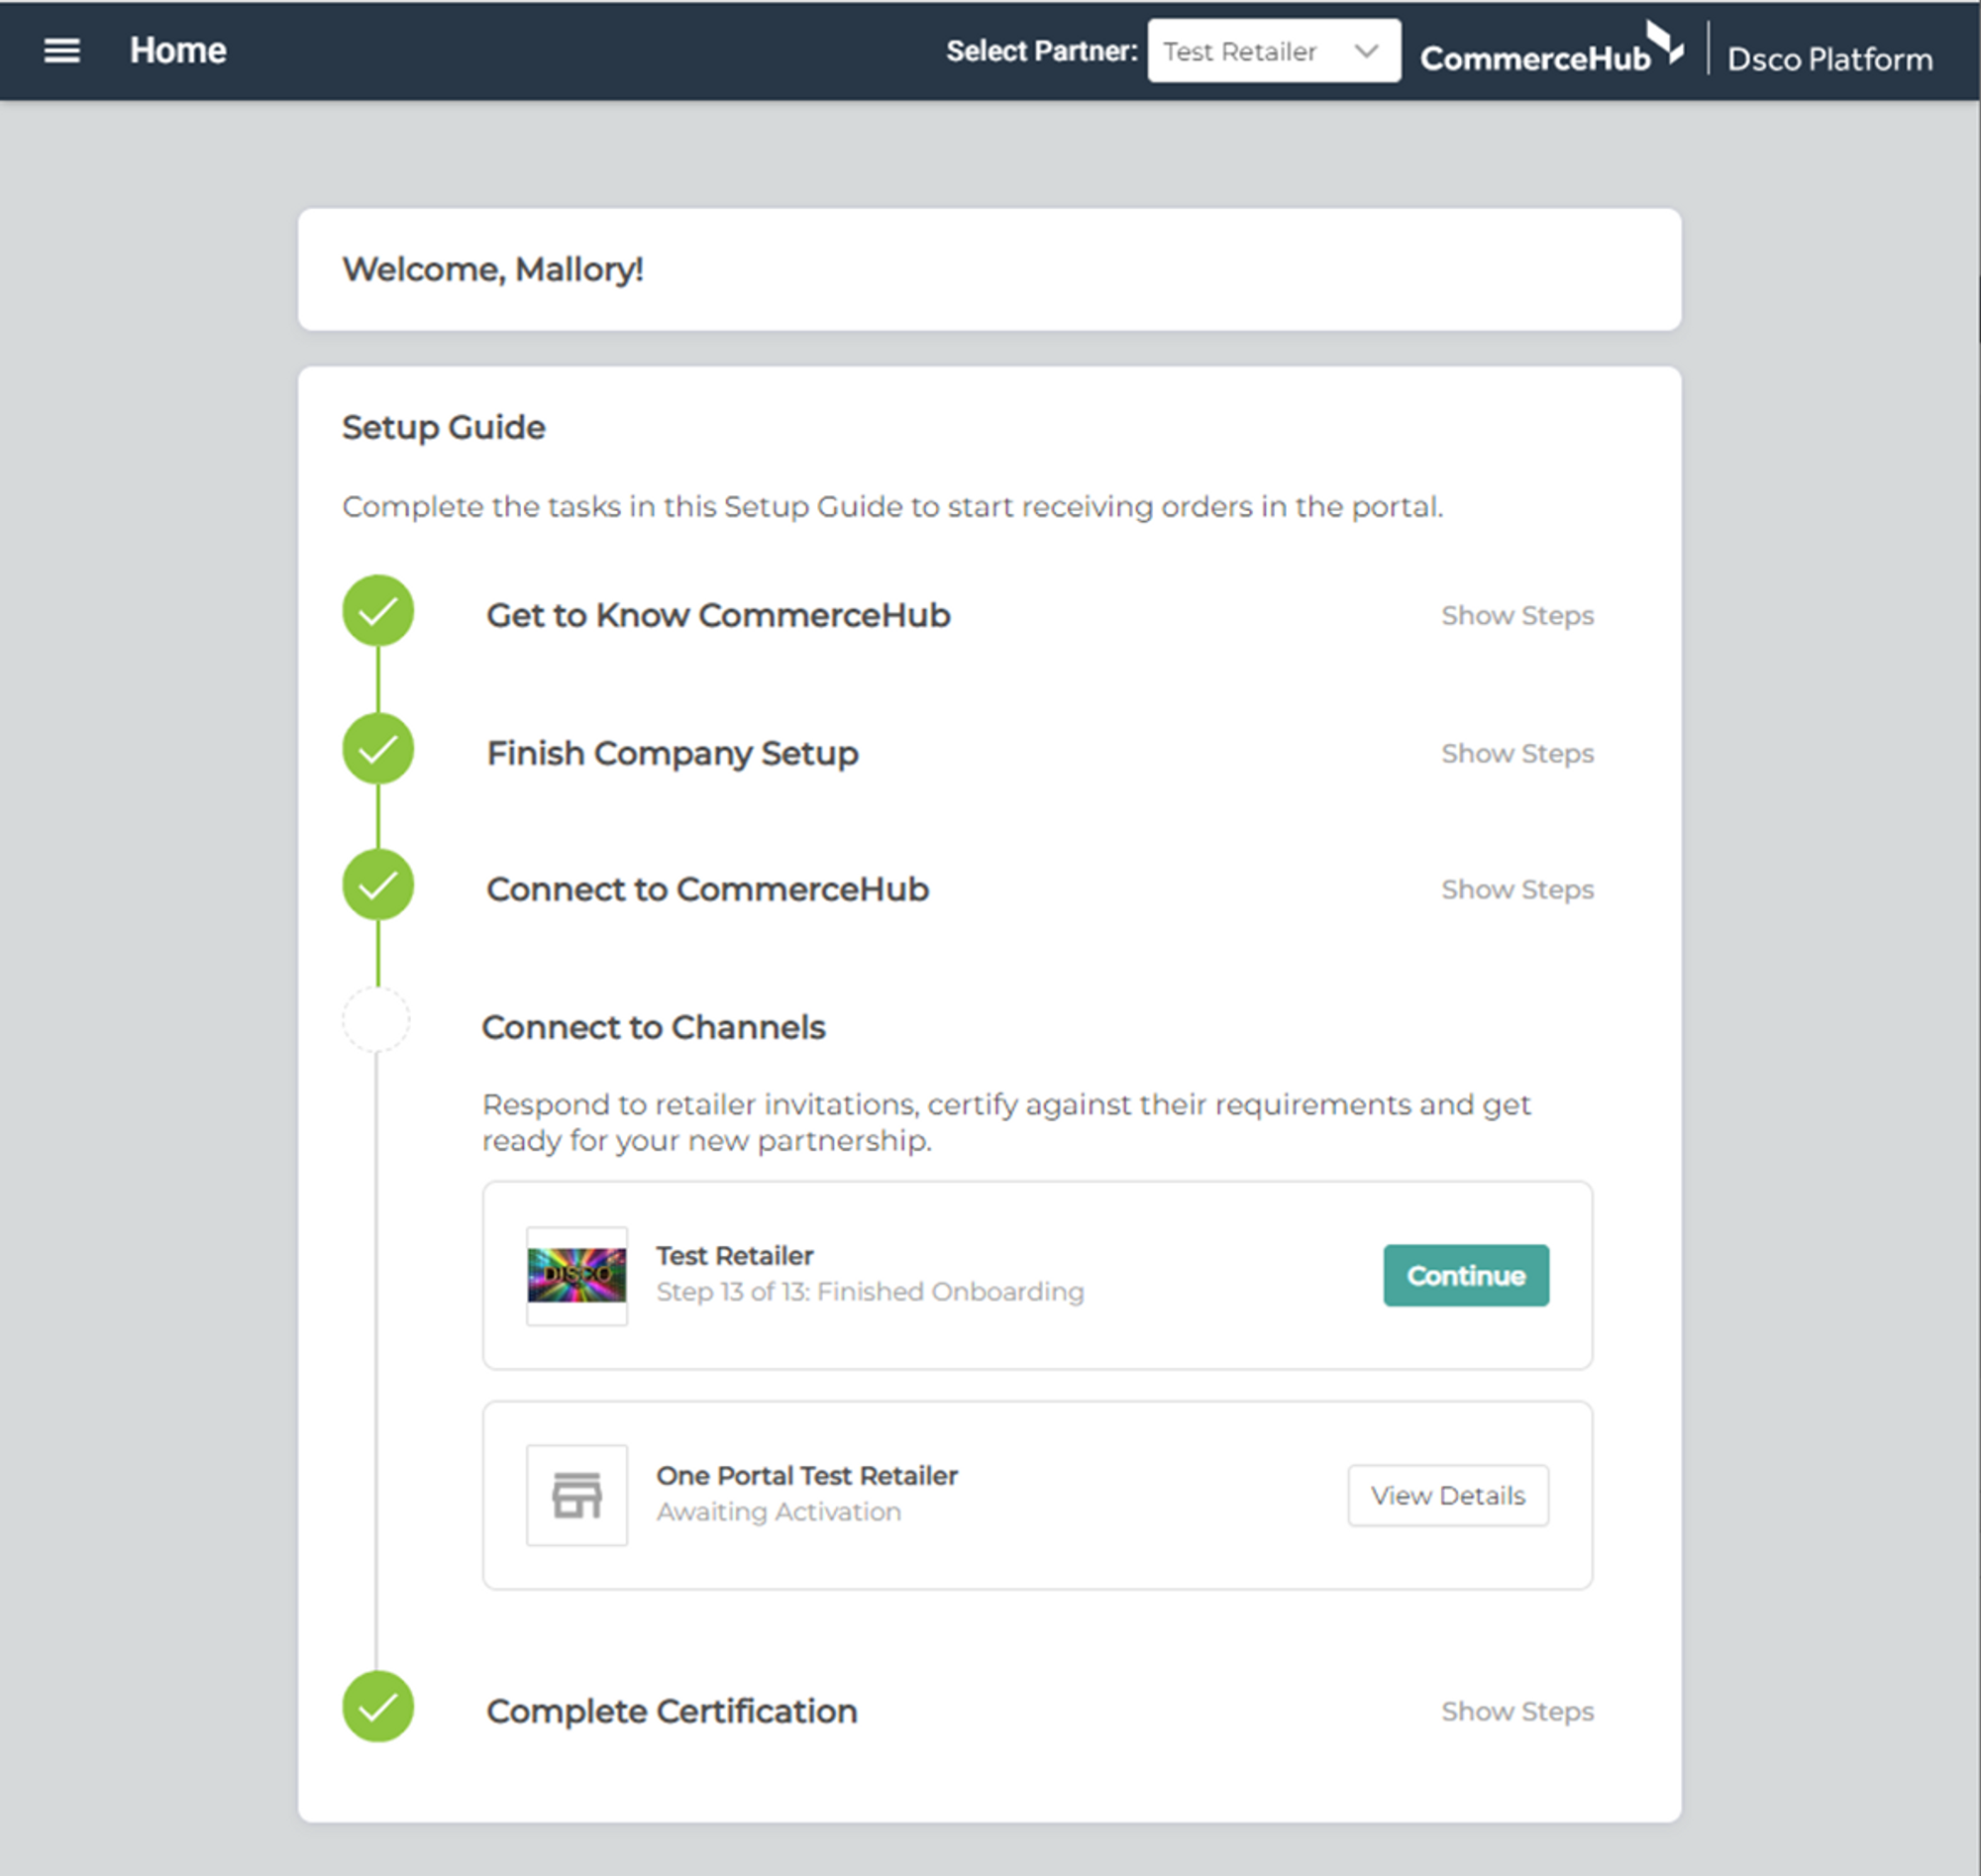Click Continue for Test Retailer
Screen dimensions: 1981x1876
[x=1466, y=1276]
